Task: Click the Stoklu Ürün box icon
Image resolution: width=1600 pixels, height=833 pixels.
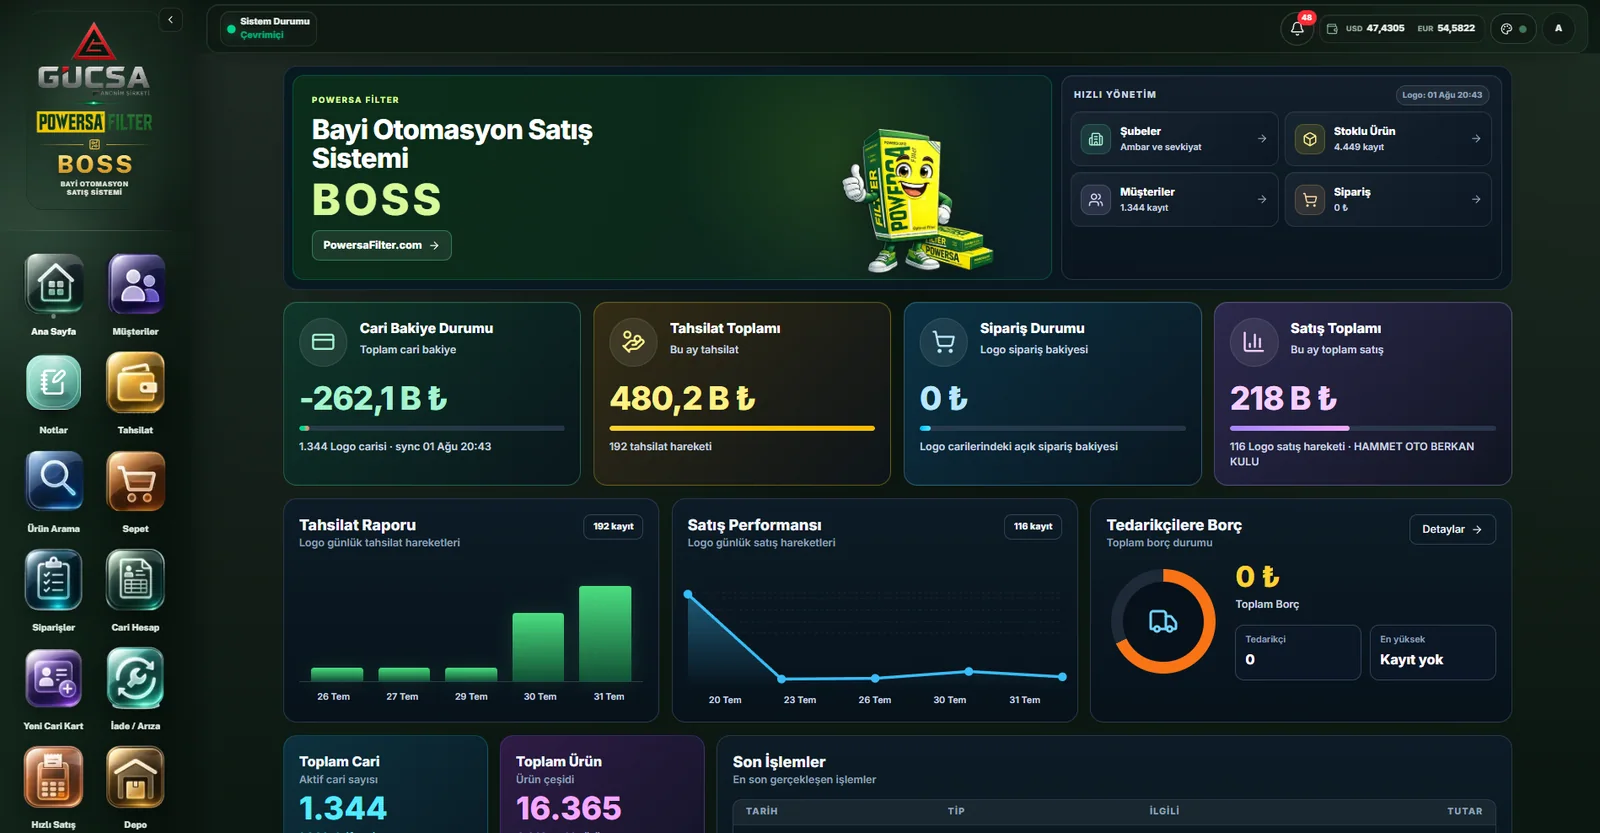Action: pyautogui.click(x=1310, y=139)
